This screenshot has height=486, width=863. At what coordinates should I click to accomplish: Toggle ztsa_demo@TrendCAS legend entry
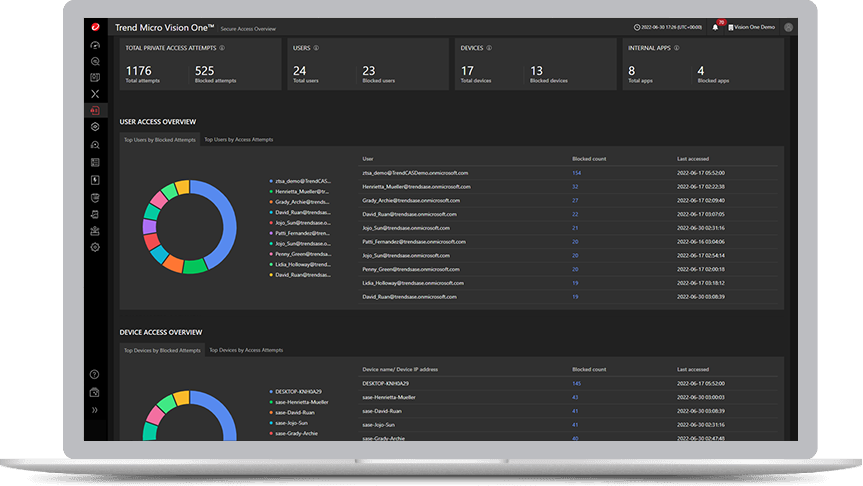click(x=301, y=181)
